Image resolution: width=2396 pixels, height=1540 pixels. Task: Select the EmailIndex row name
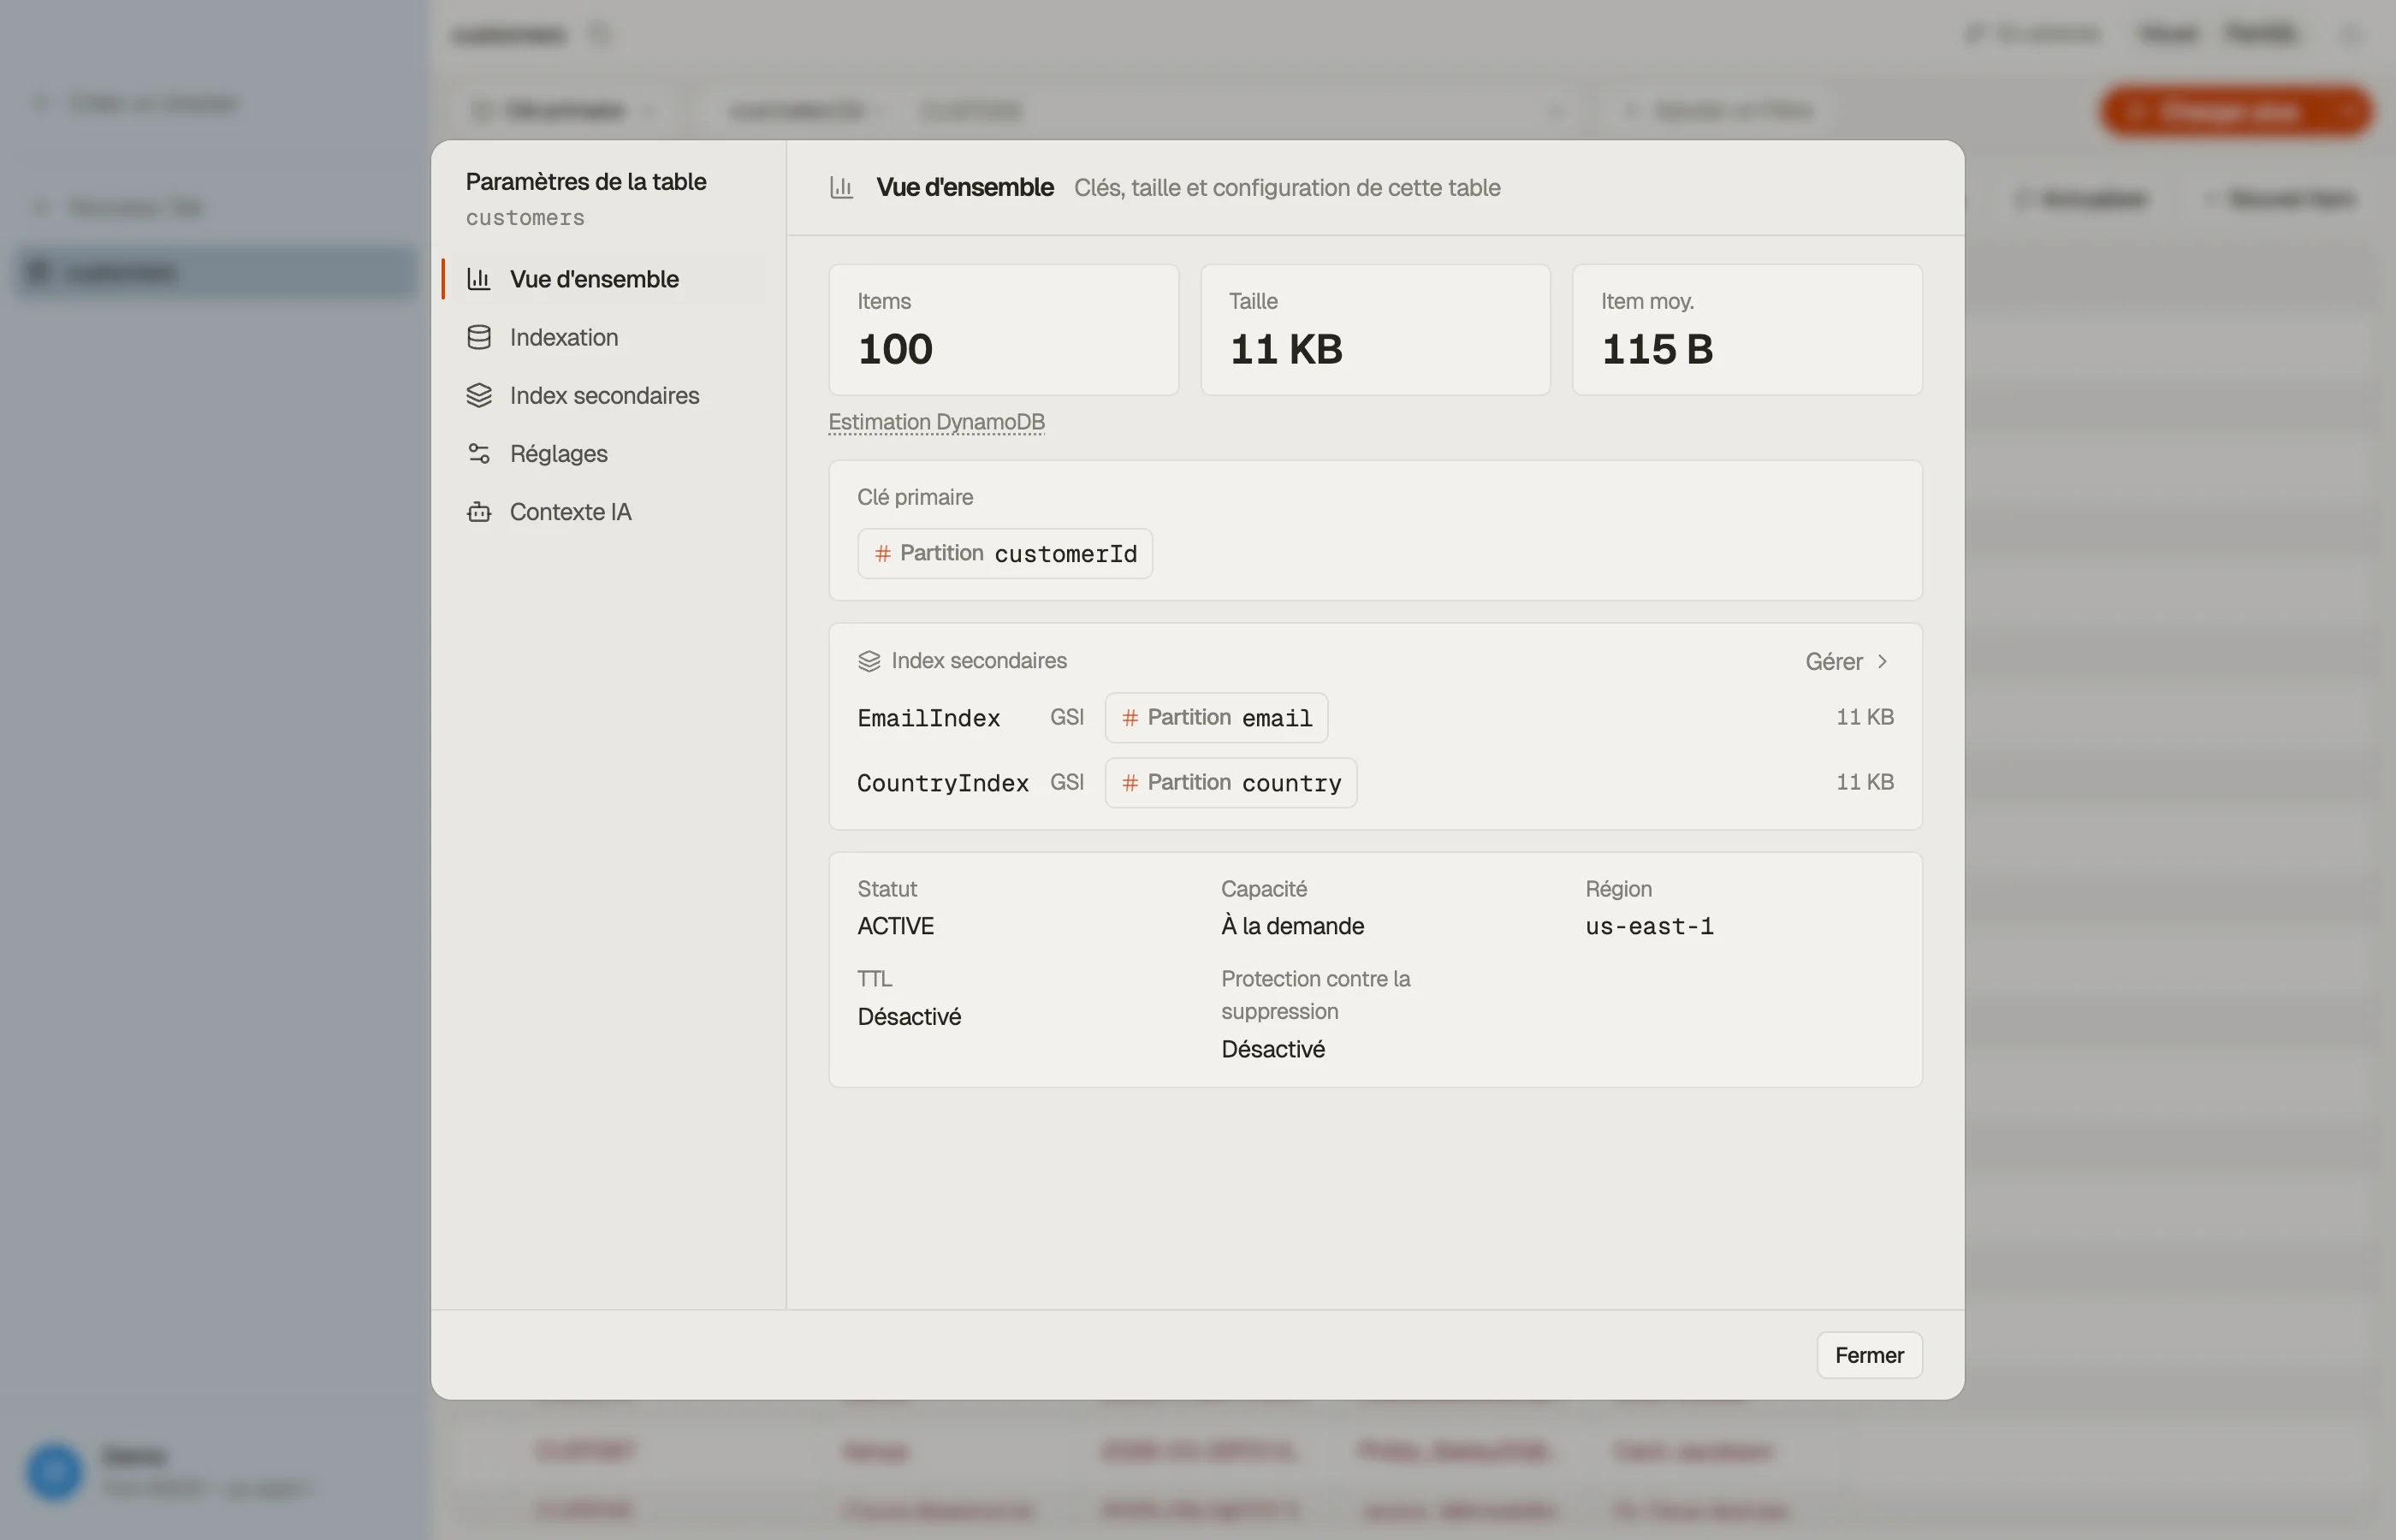(928, 718)
